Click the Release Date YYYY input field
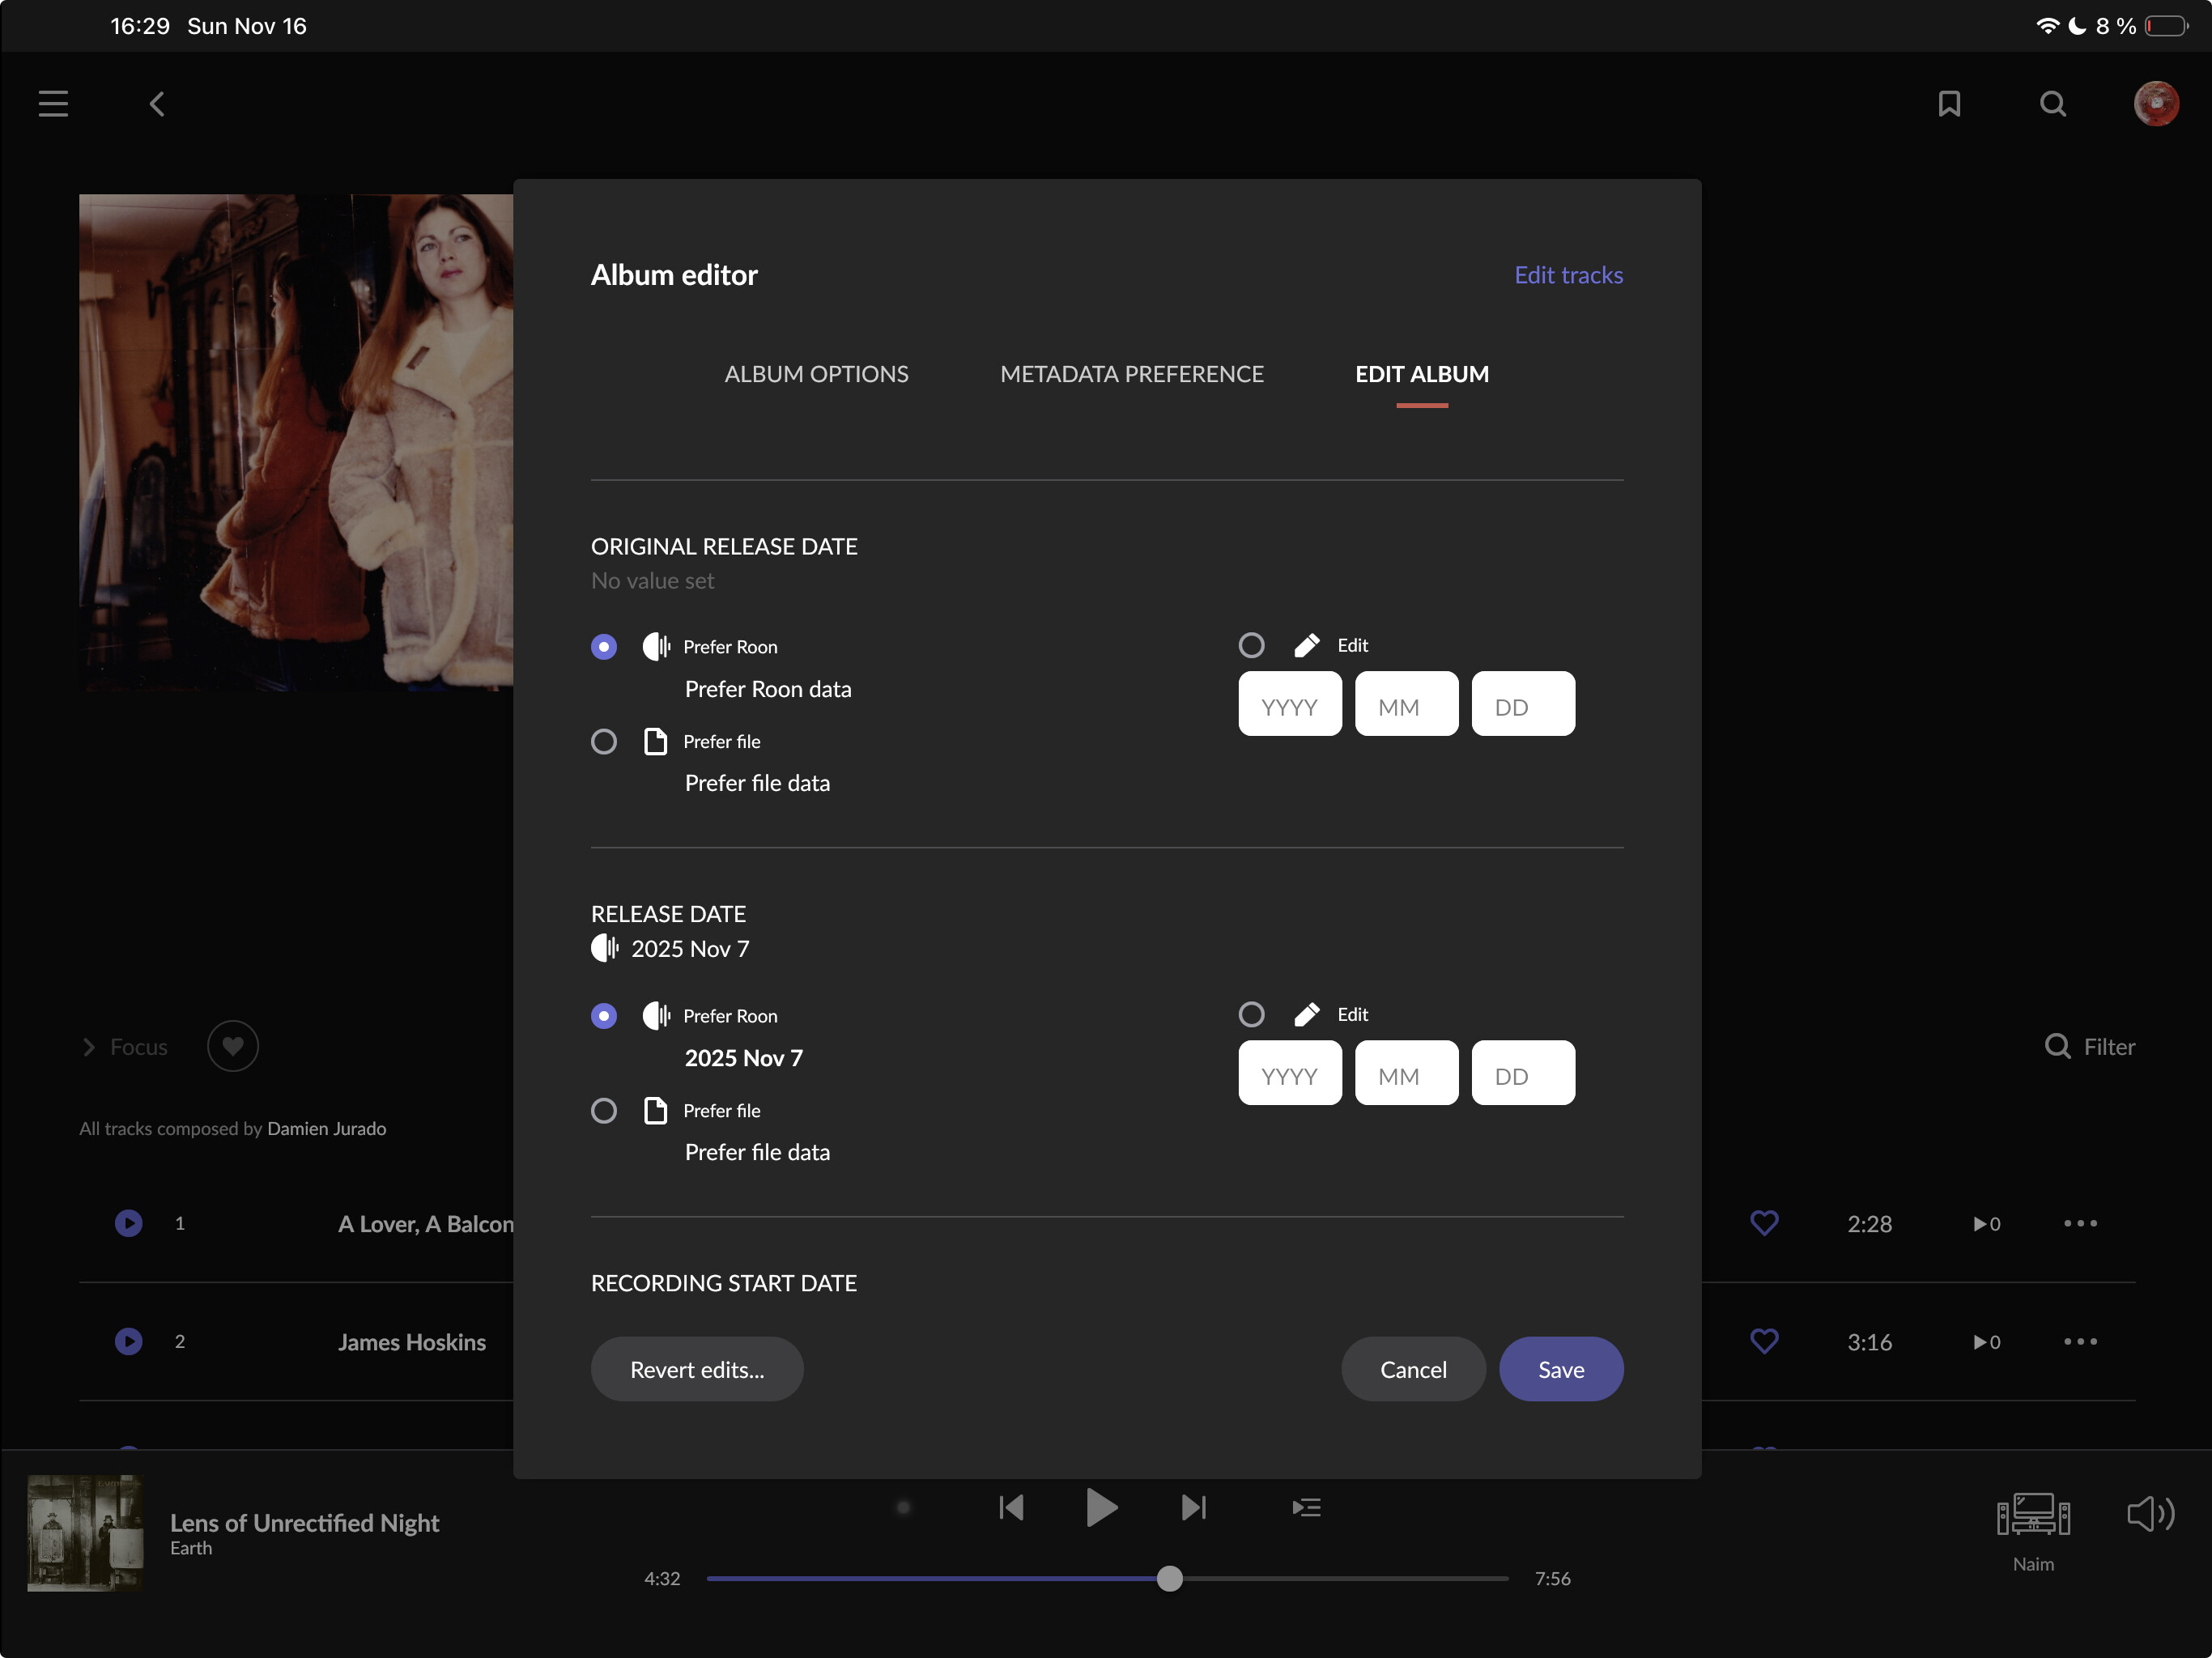Screen dimensions: 2212x1658 [1289, 1074]
